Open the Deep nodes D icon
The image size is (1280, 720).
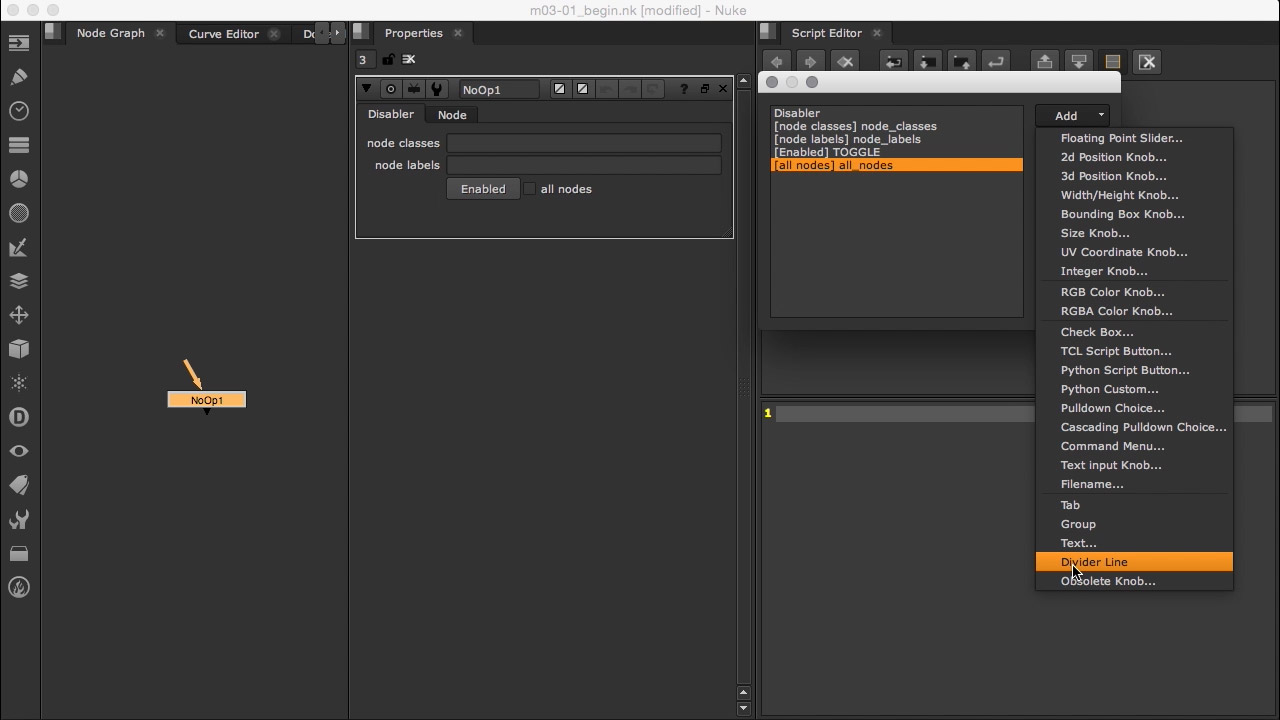click(19, 417)
